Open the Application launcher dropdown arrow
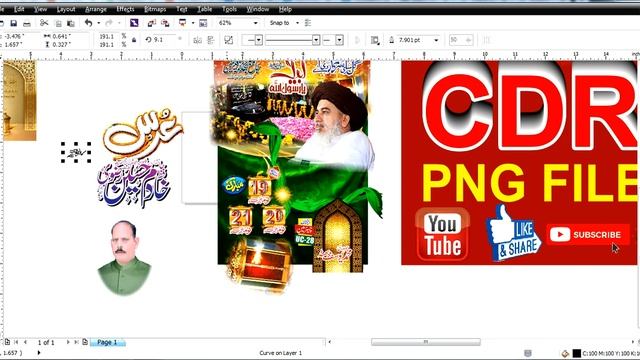This screenshot has height=360, width=640. click(193, 23)
